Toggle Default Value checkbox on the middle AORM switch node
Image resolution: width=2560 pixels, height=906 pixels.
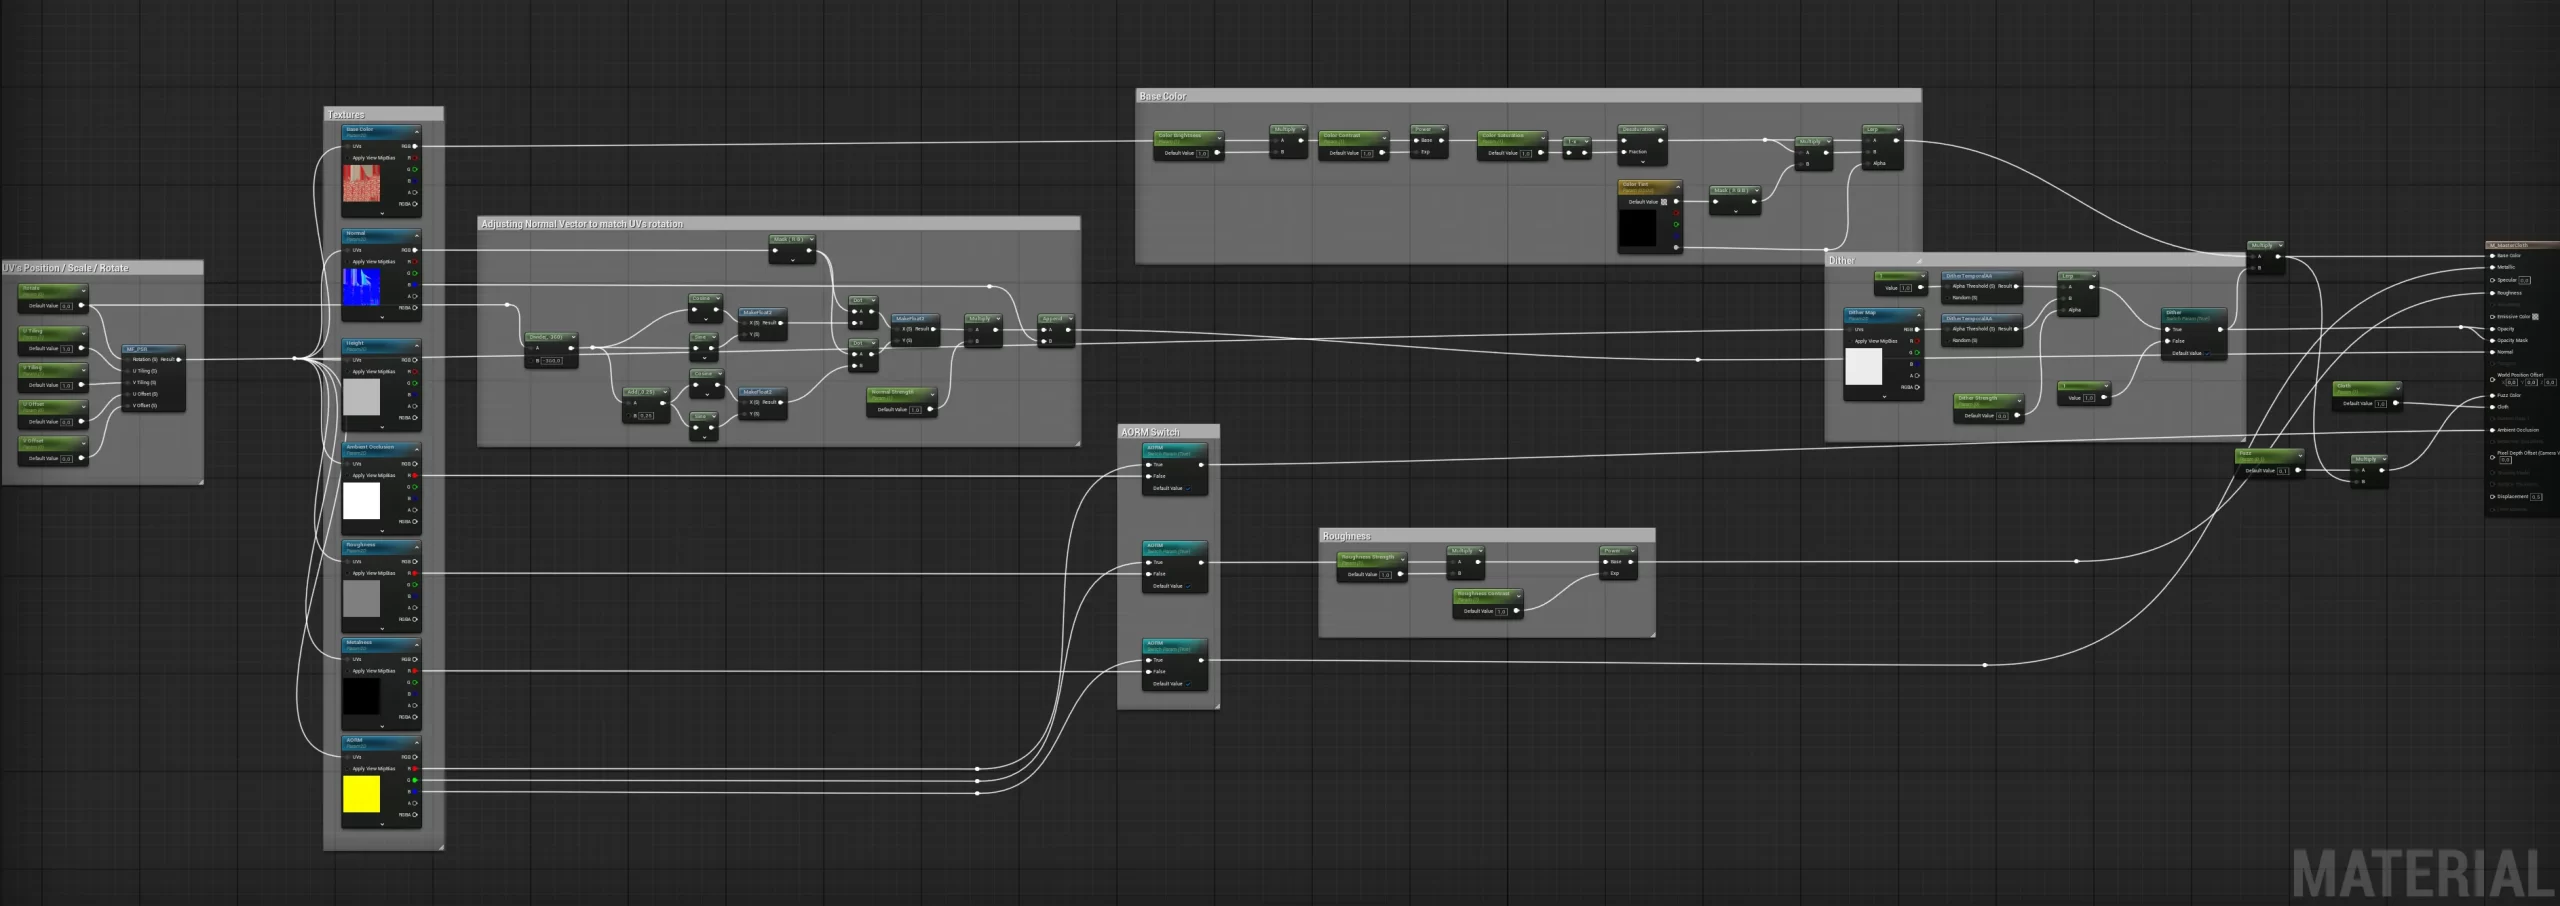[x=1188, y=586]
